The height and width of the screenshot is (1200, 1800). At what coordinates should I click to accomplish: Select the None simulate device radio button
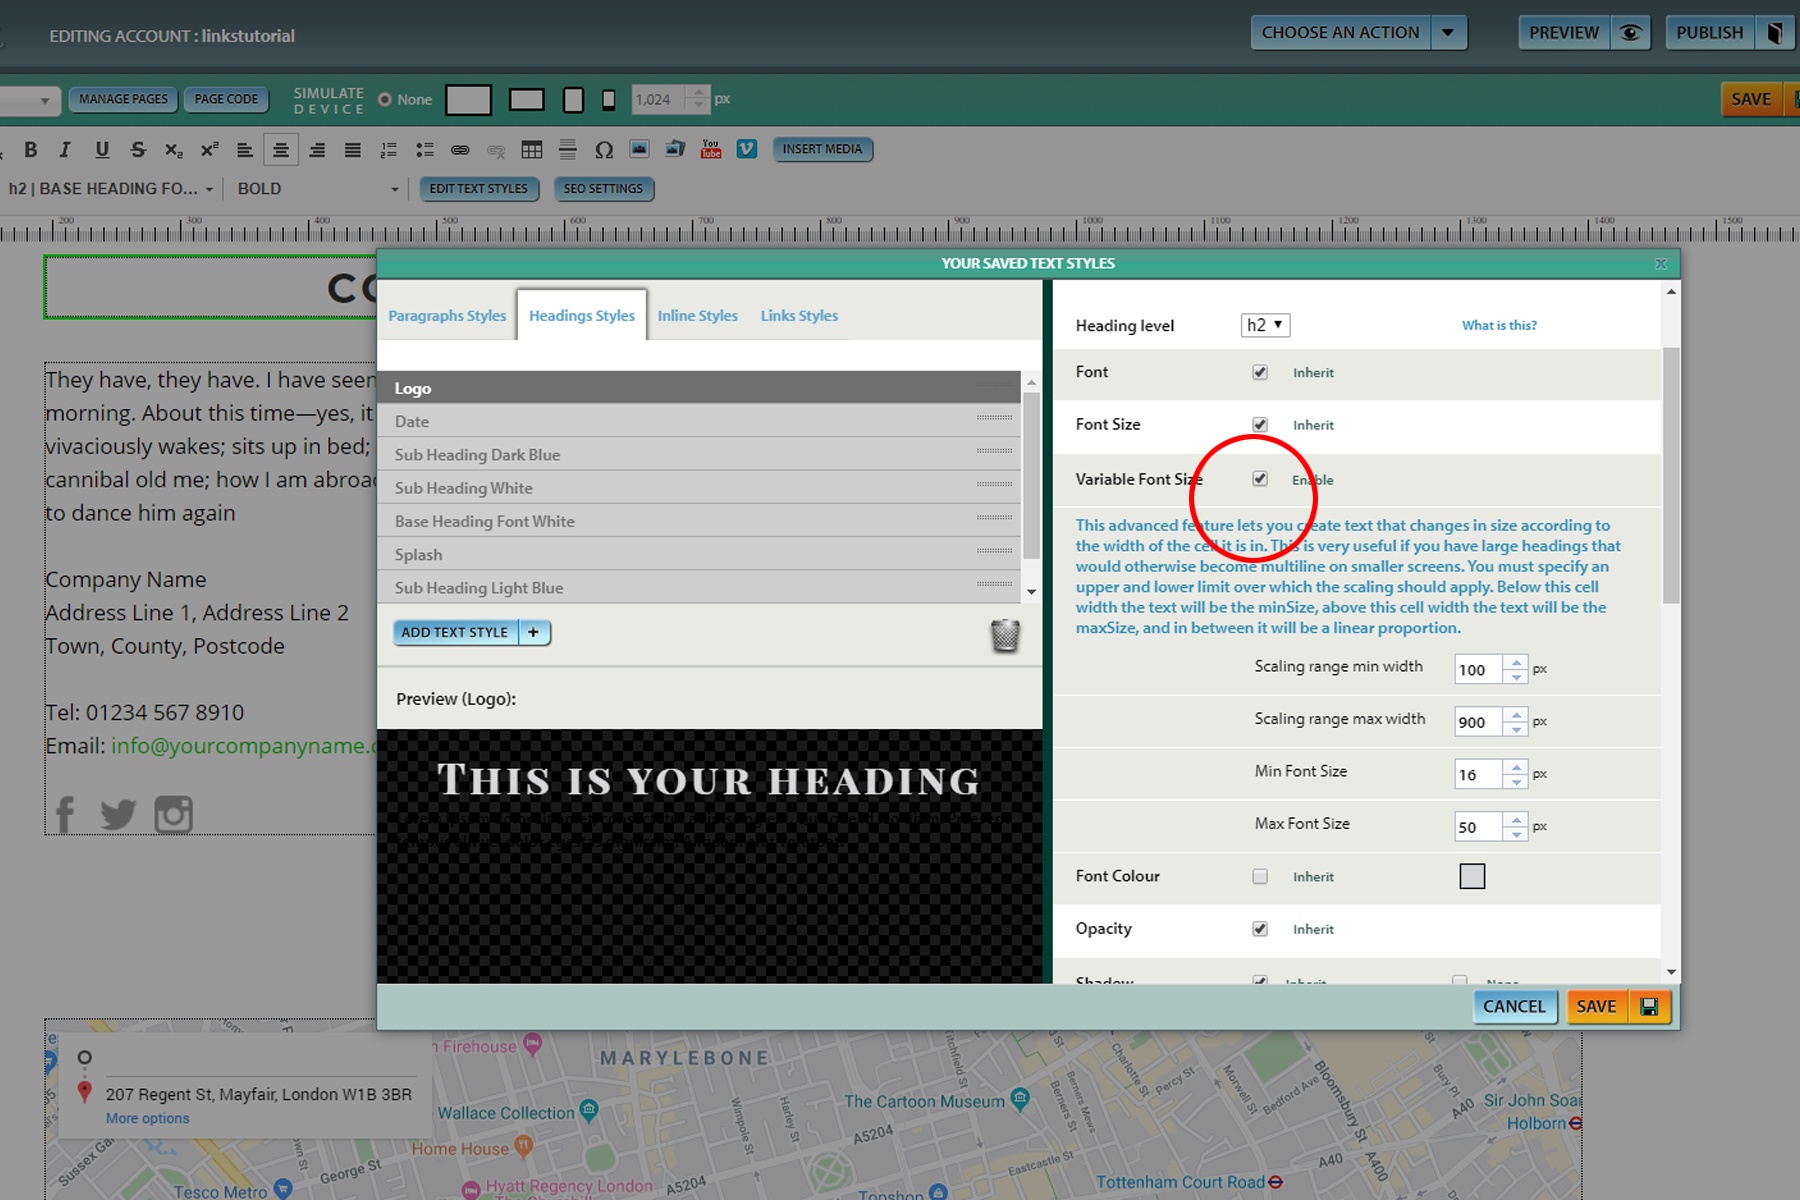385,99
